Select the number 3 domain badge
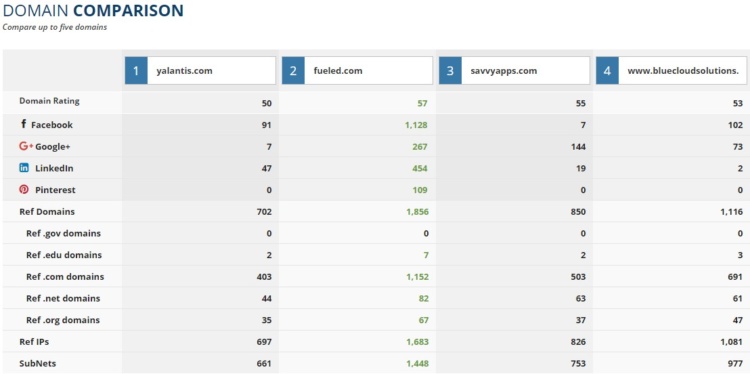This screenshot has width=750, height=374. tap(450, 71)
